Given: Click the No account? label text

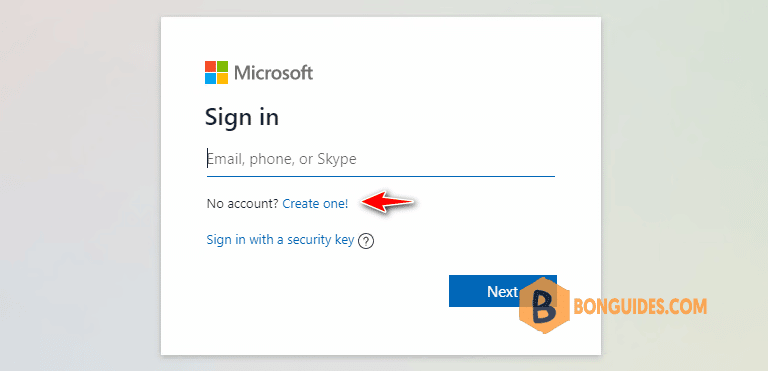Looking at the screenshot, I should tap(242, 203).
